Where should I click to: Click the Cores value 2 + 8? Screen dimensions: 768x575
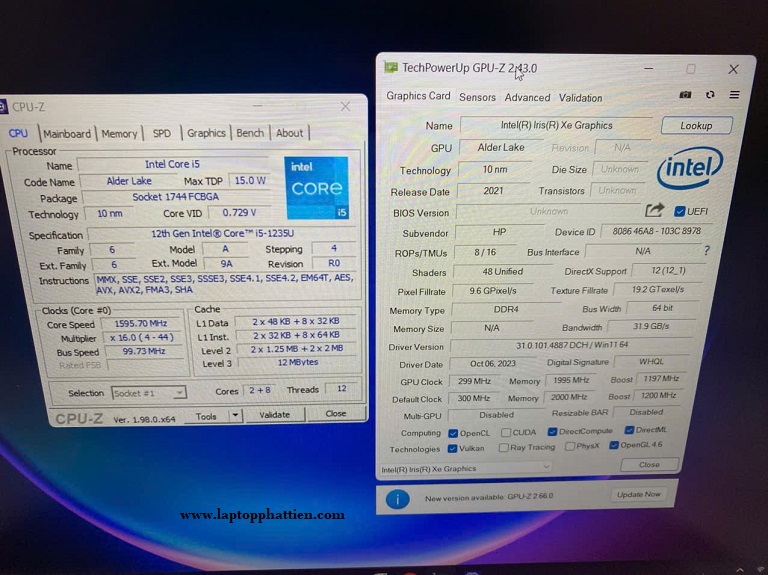[x=260, y=390]
